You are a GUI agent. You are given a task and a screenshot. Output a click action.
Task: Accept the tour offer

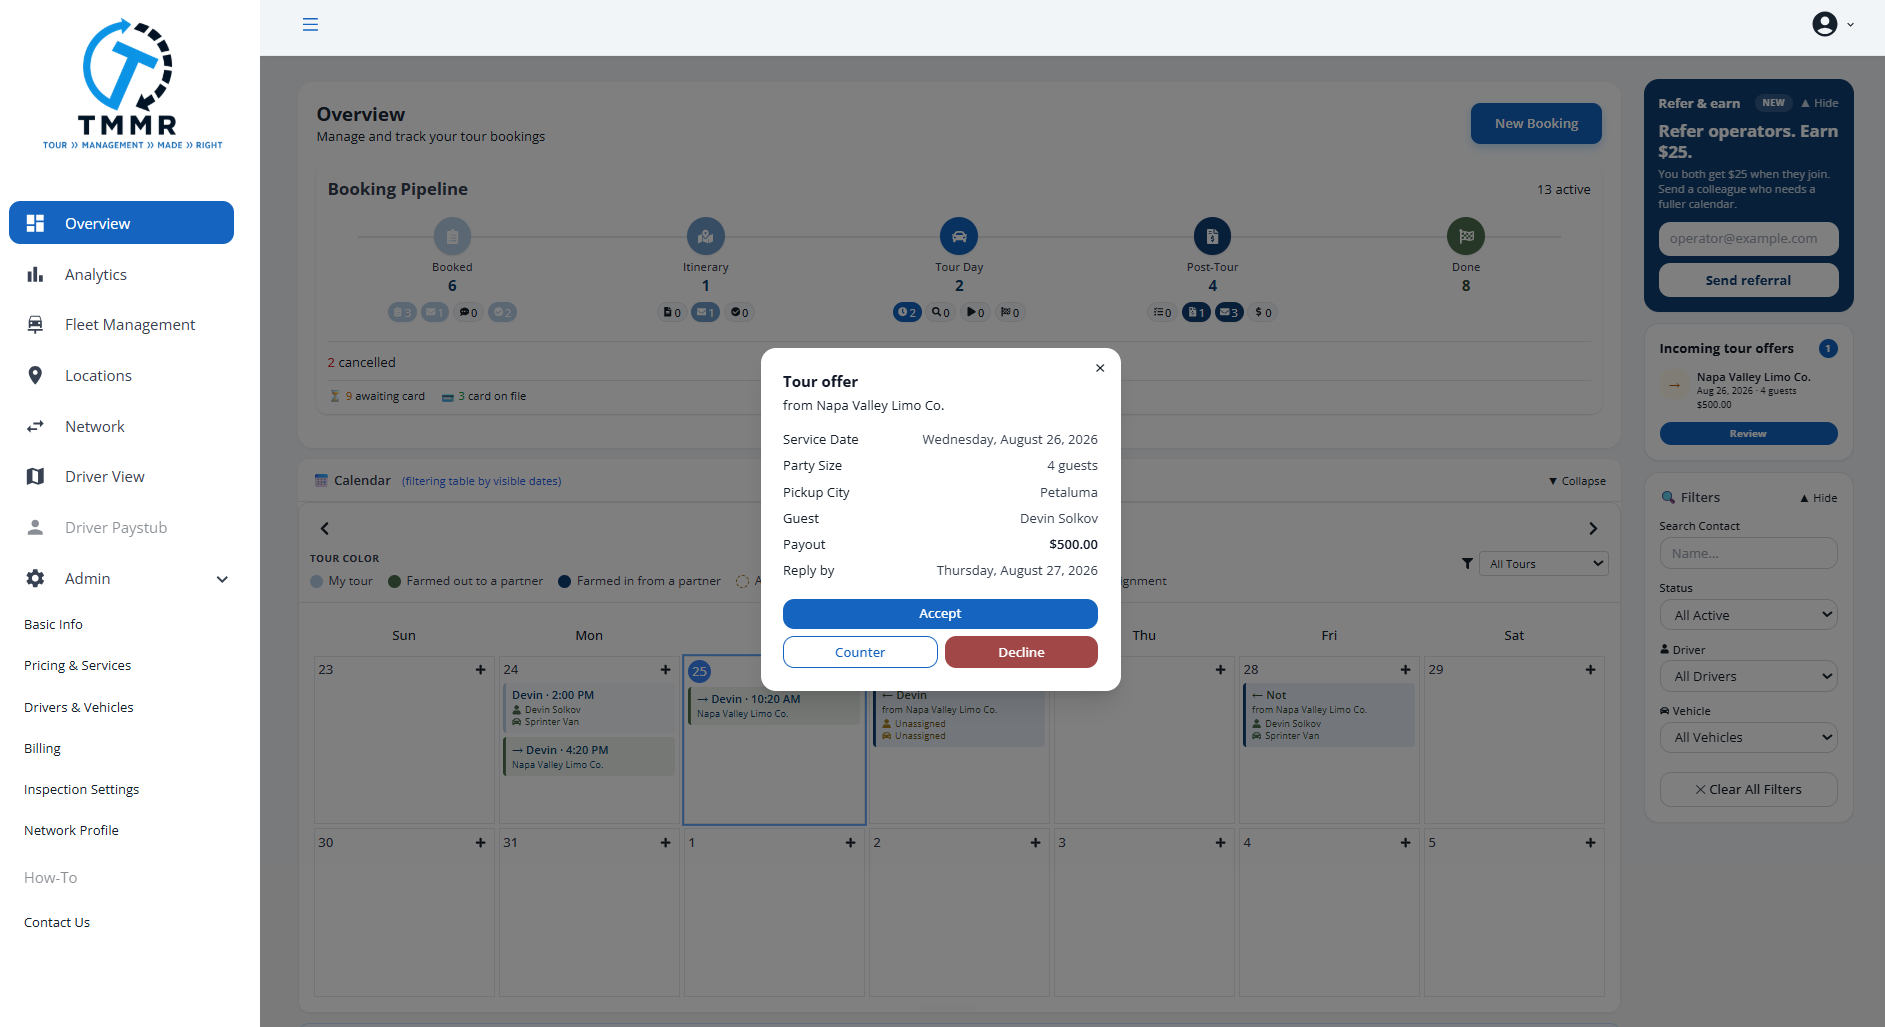click(x=940, y=614)
